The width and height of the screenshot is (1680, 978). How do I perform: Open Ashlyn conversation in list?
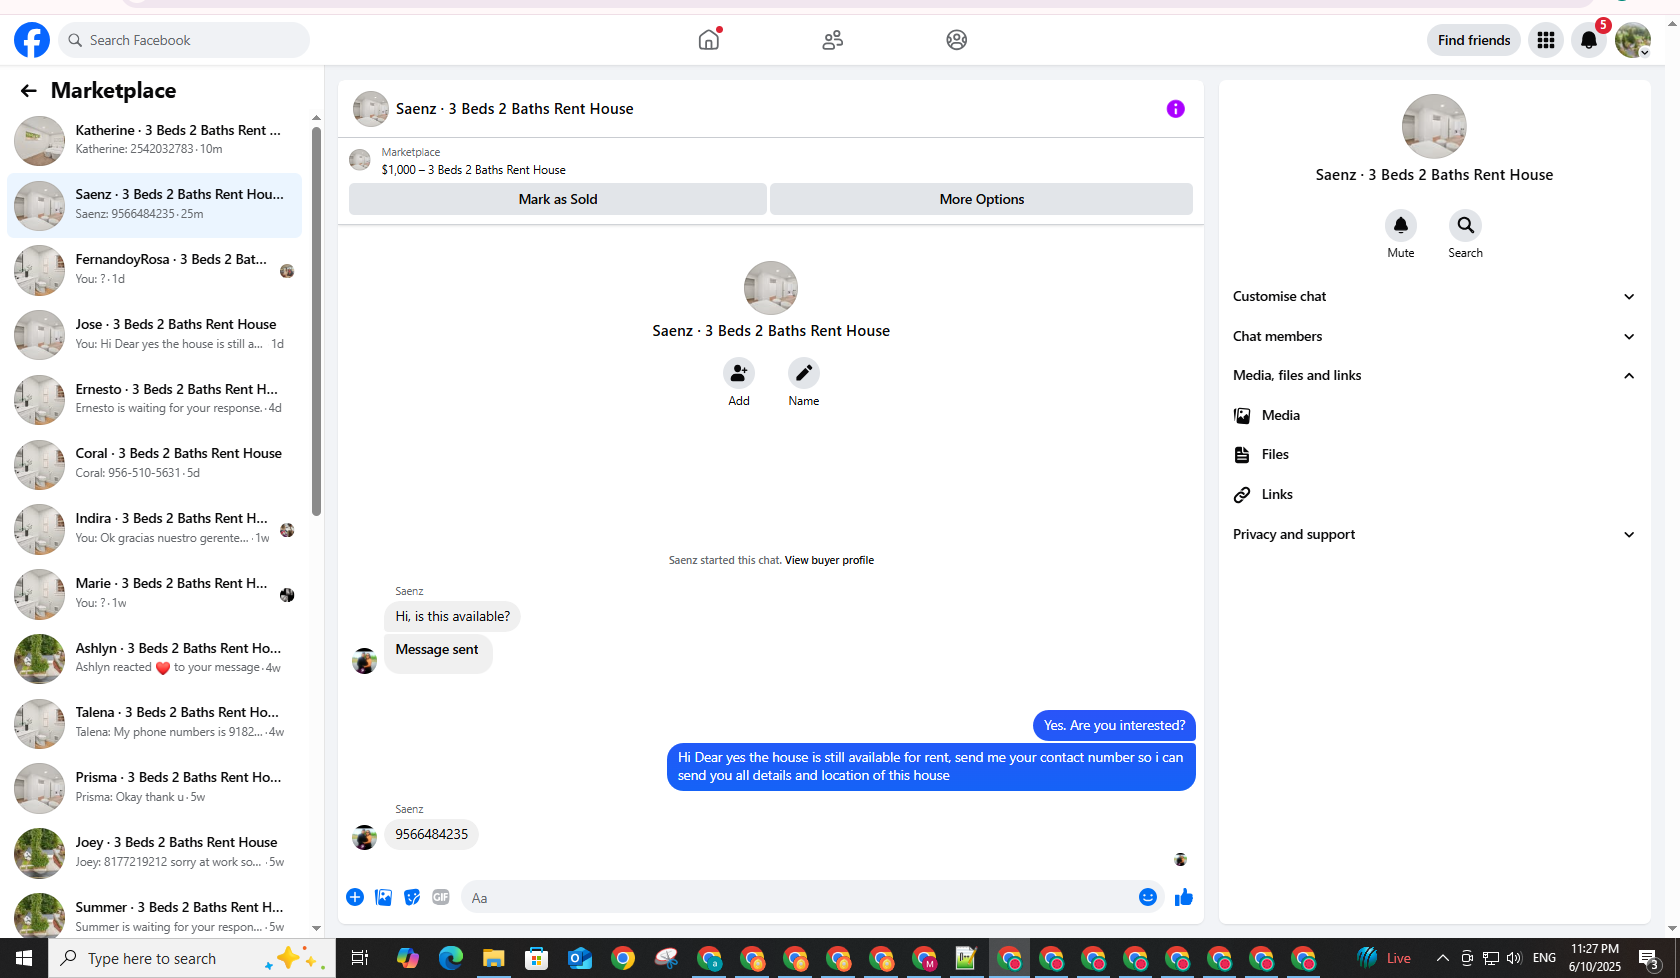pyautogui.click(x=155, y=659)
